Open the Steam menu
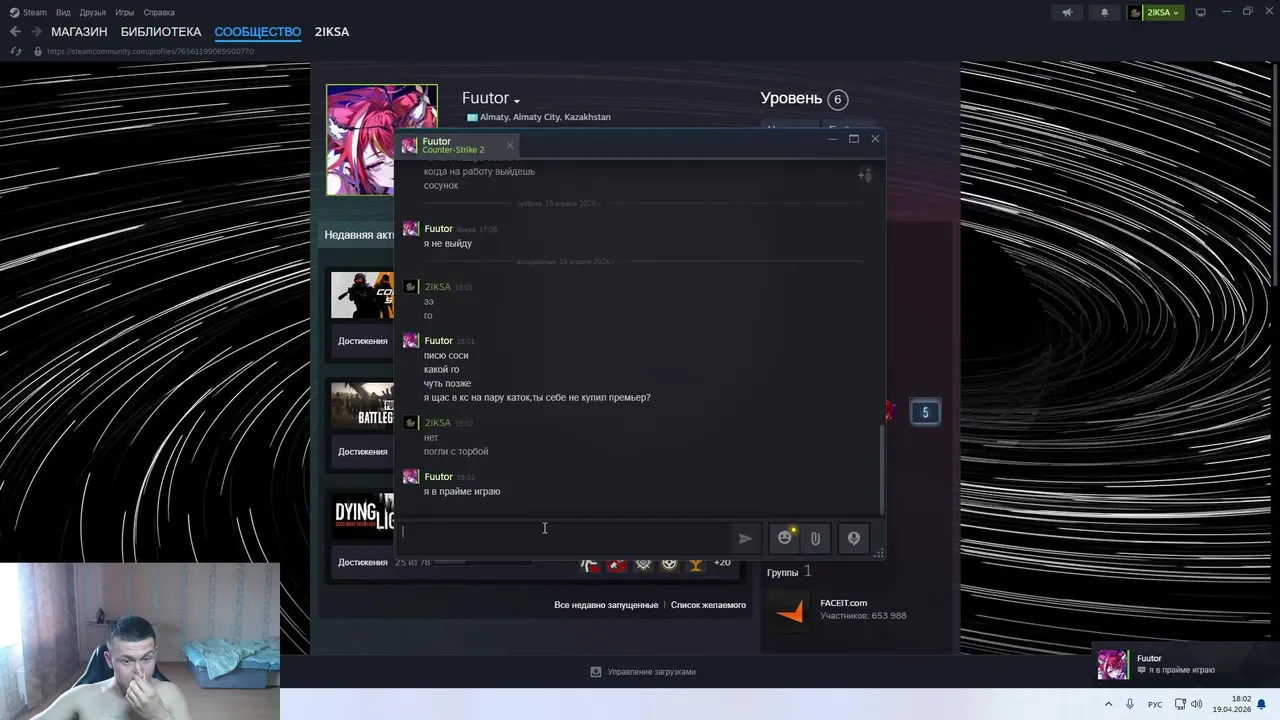1280x720 pixels. pyautogui.click(x=29, y=13)
